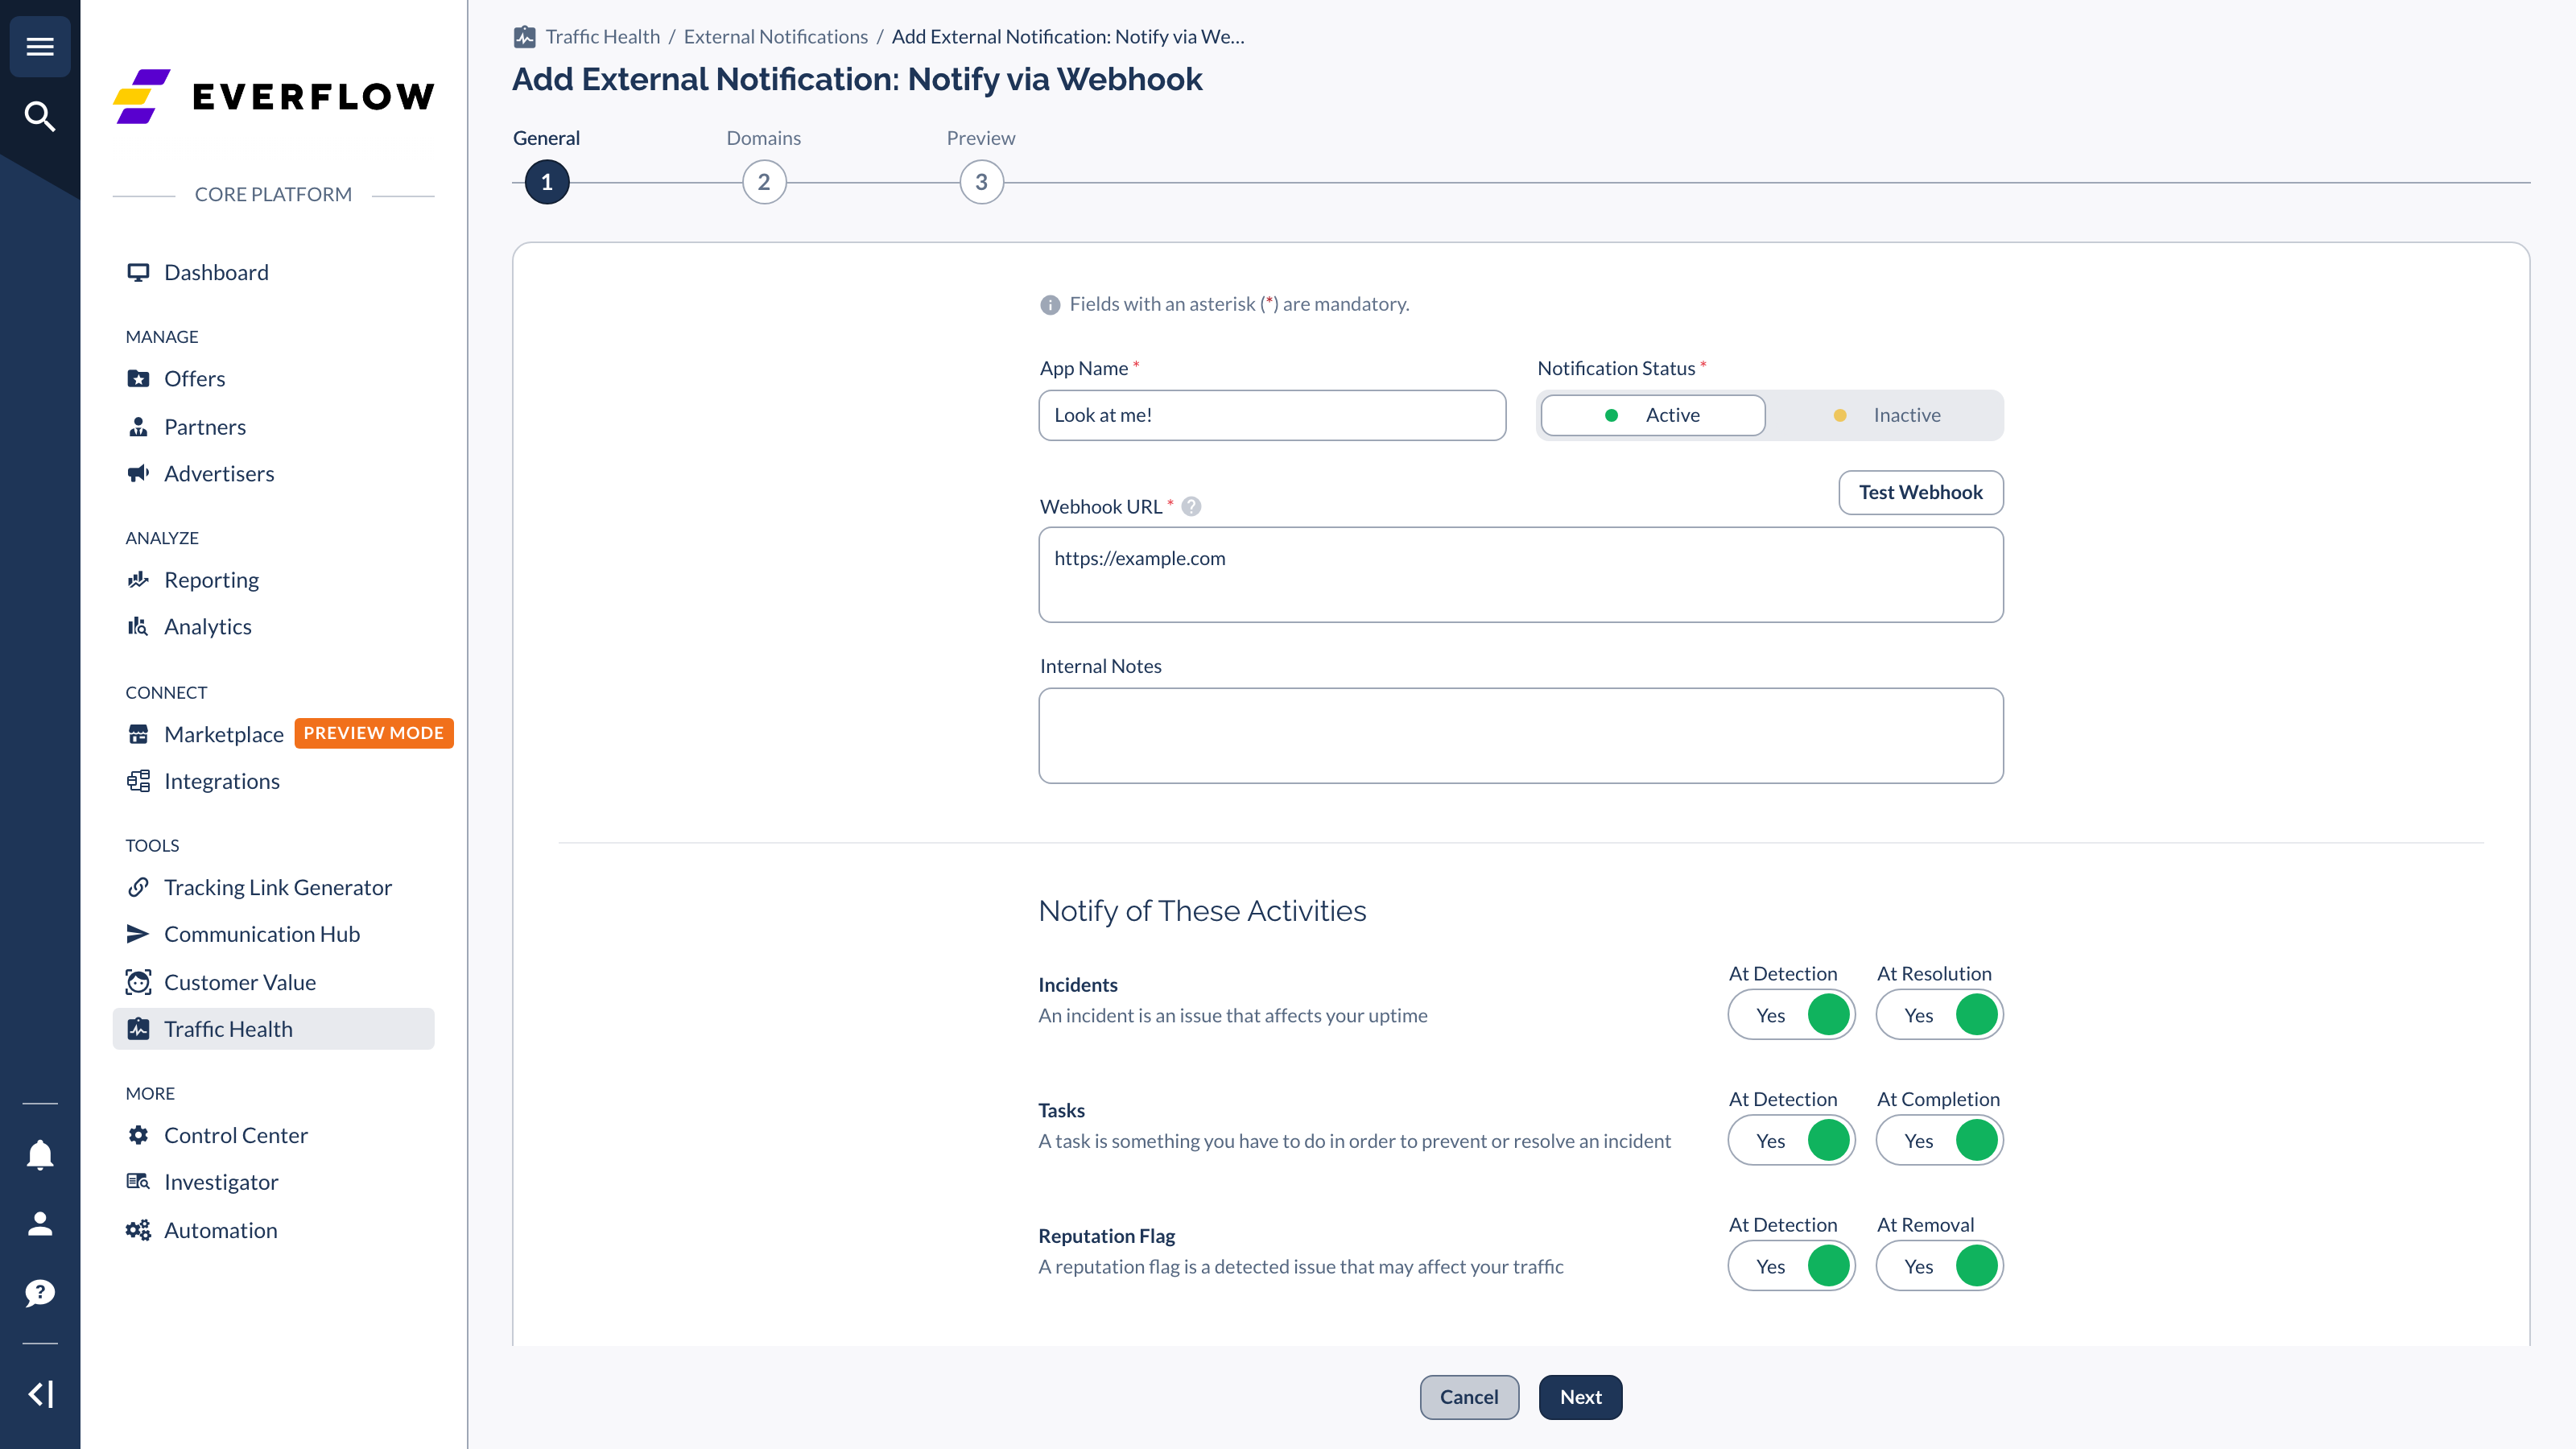This screenshot has width=2576, height=1449.
Task: Click the Analytics bar-search icon
Action: (138, 627)
